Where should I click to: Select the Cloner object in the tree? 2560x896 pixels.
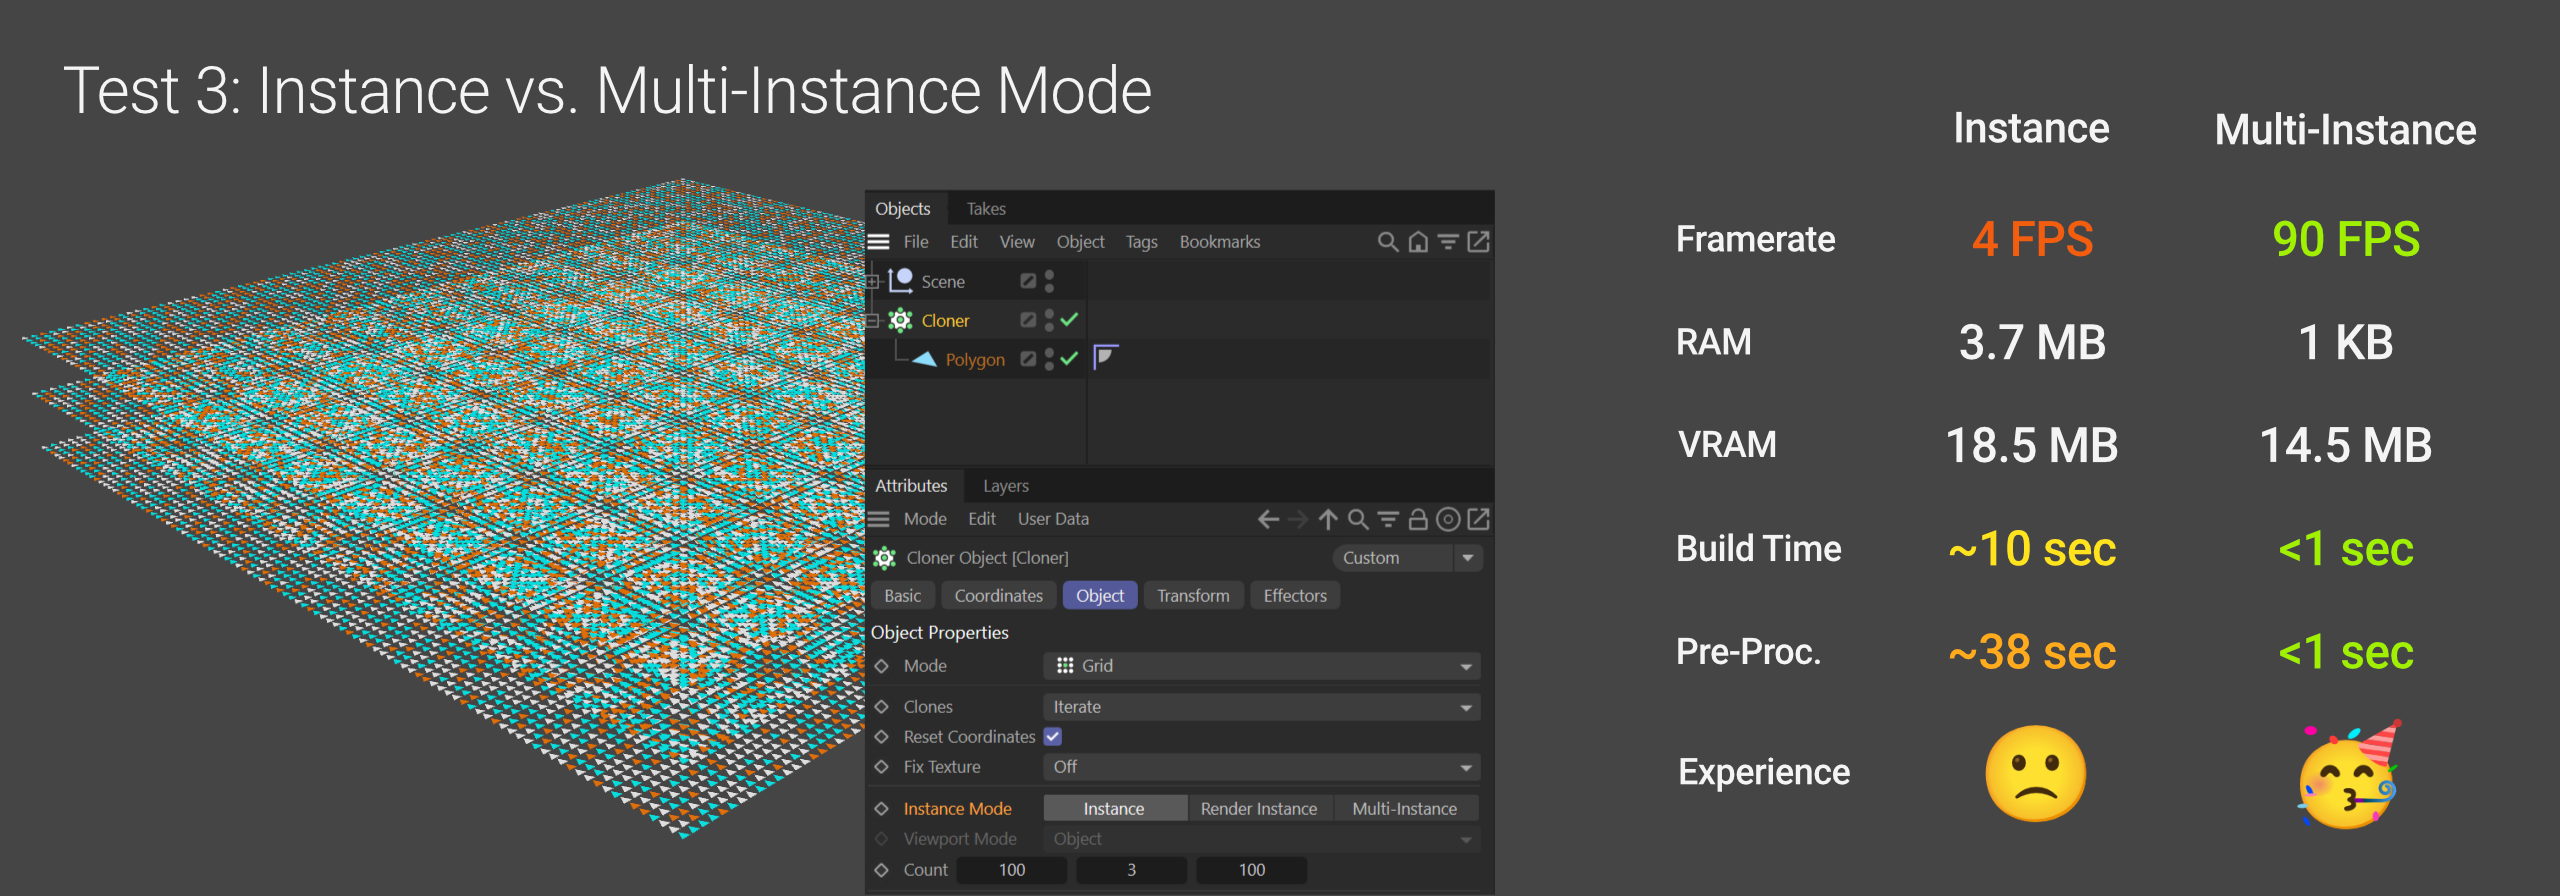point(945,321)
